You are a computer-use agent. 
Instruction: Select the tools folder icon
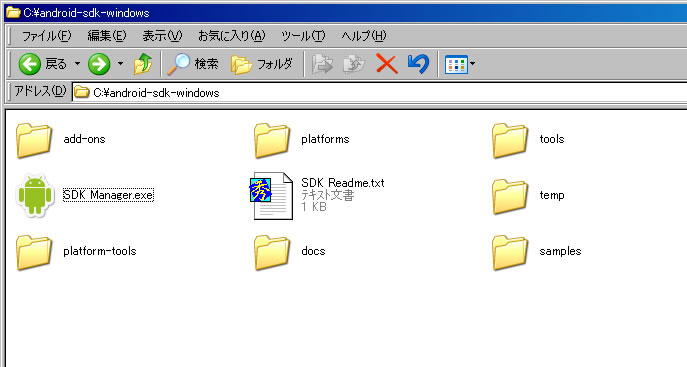(x=510, y=140)
